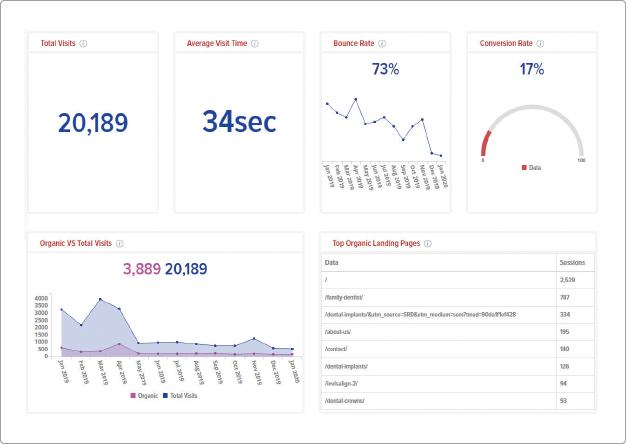Click the info icon beside Bounce Rate

pyautogui.click(x=382, y=44)
